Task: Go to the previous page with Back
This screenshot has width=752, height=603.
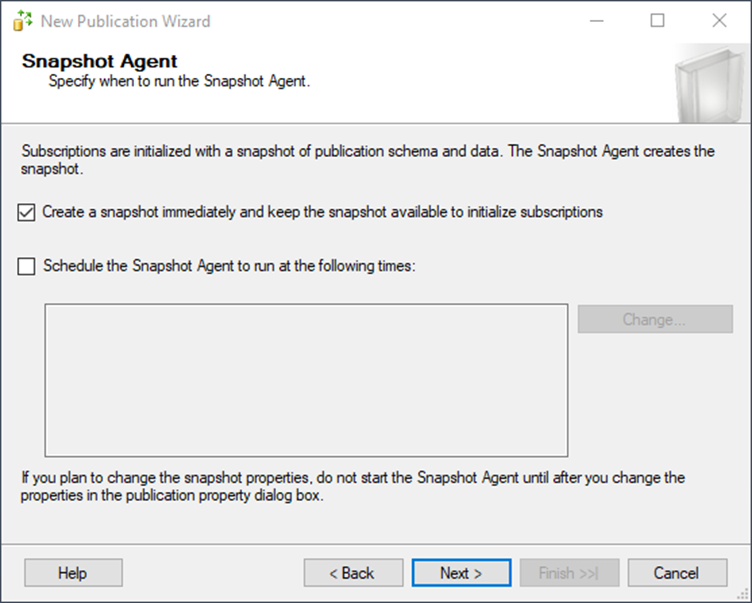Action: pos(353,573)
